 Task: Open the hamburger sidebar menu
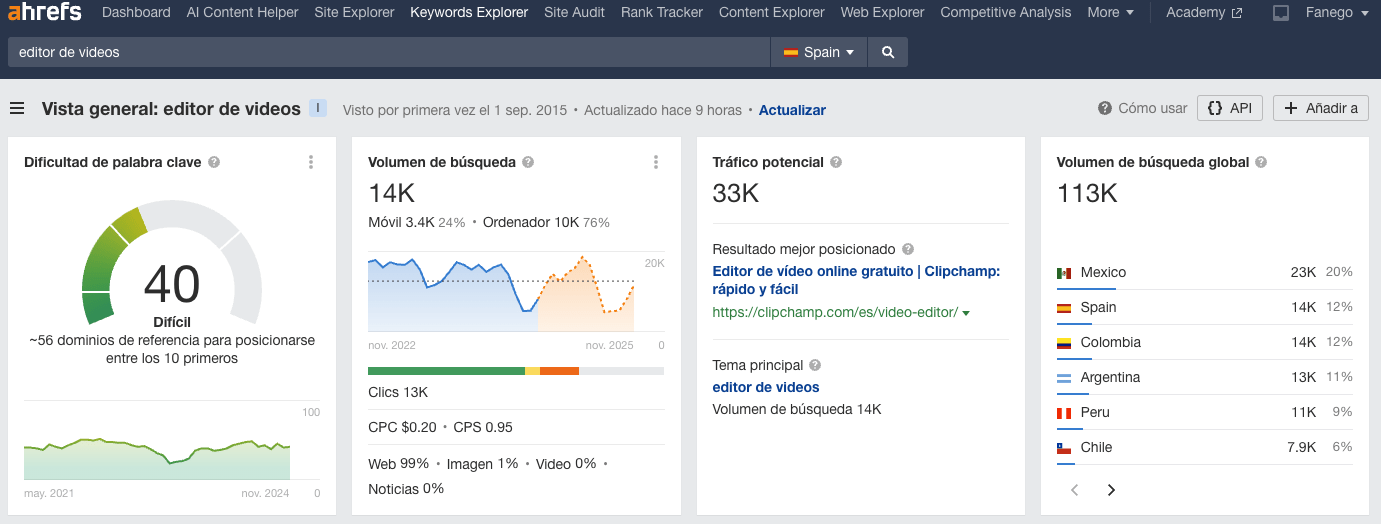[x=17, y=109]
